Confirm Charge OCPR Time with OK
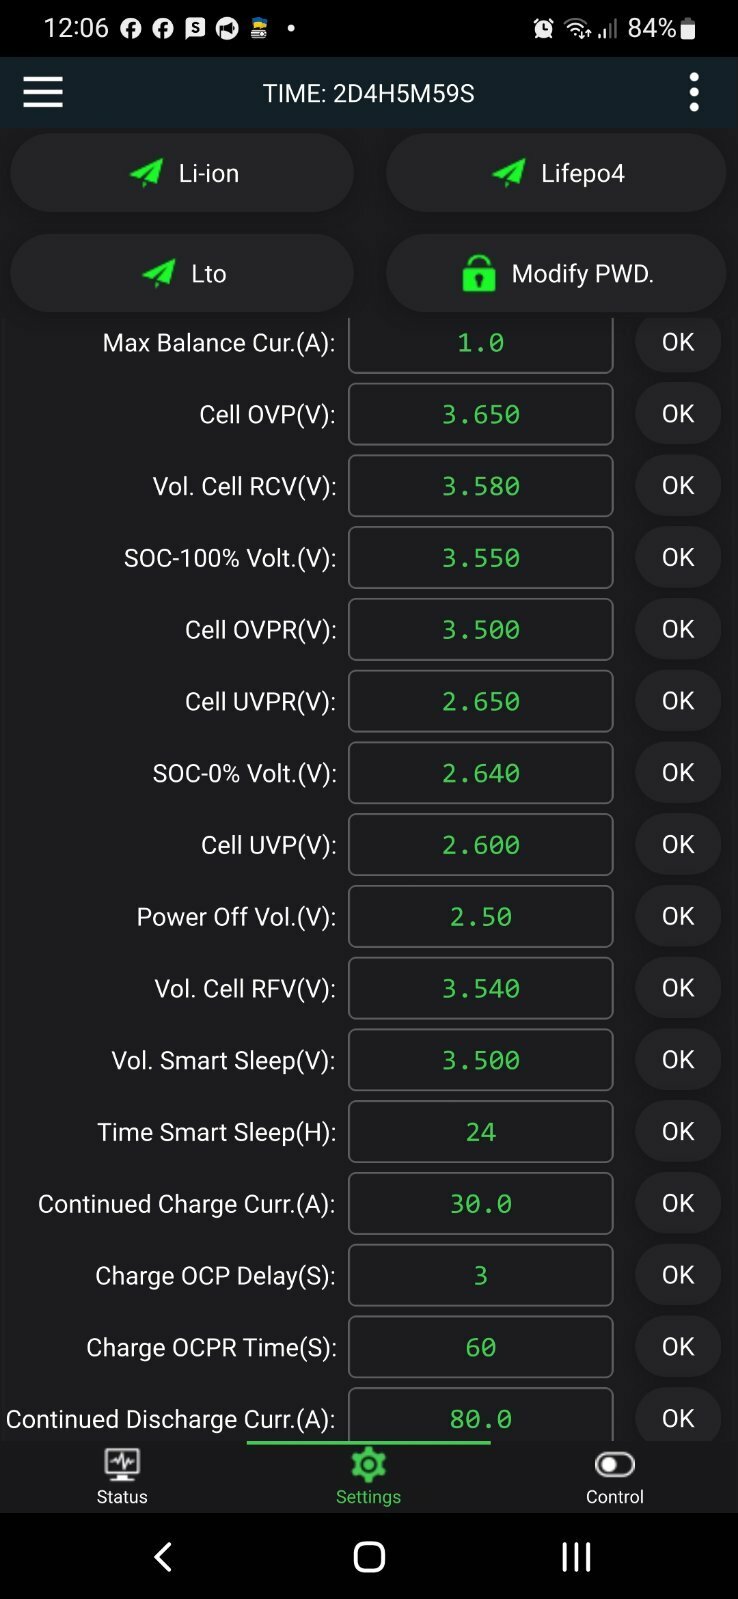Image resolution: width=738 pixels, height=1599 pixels. point(678,1347)
